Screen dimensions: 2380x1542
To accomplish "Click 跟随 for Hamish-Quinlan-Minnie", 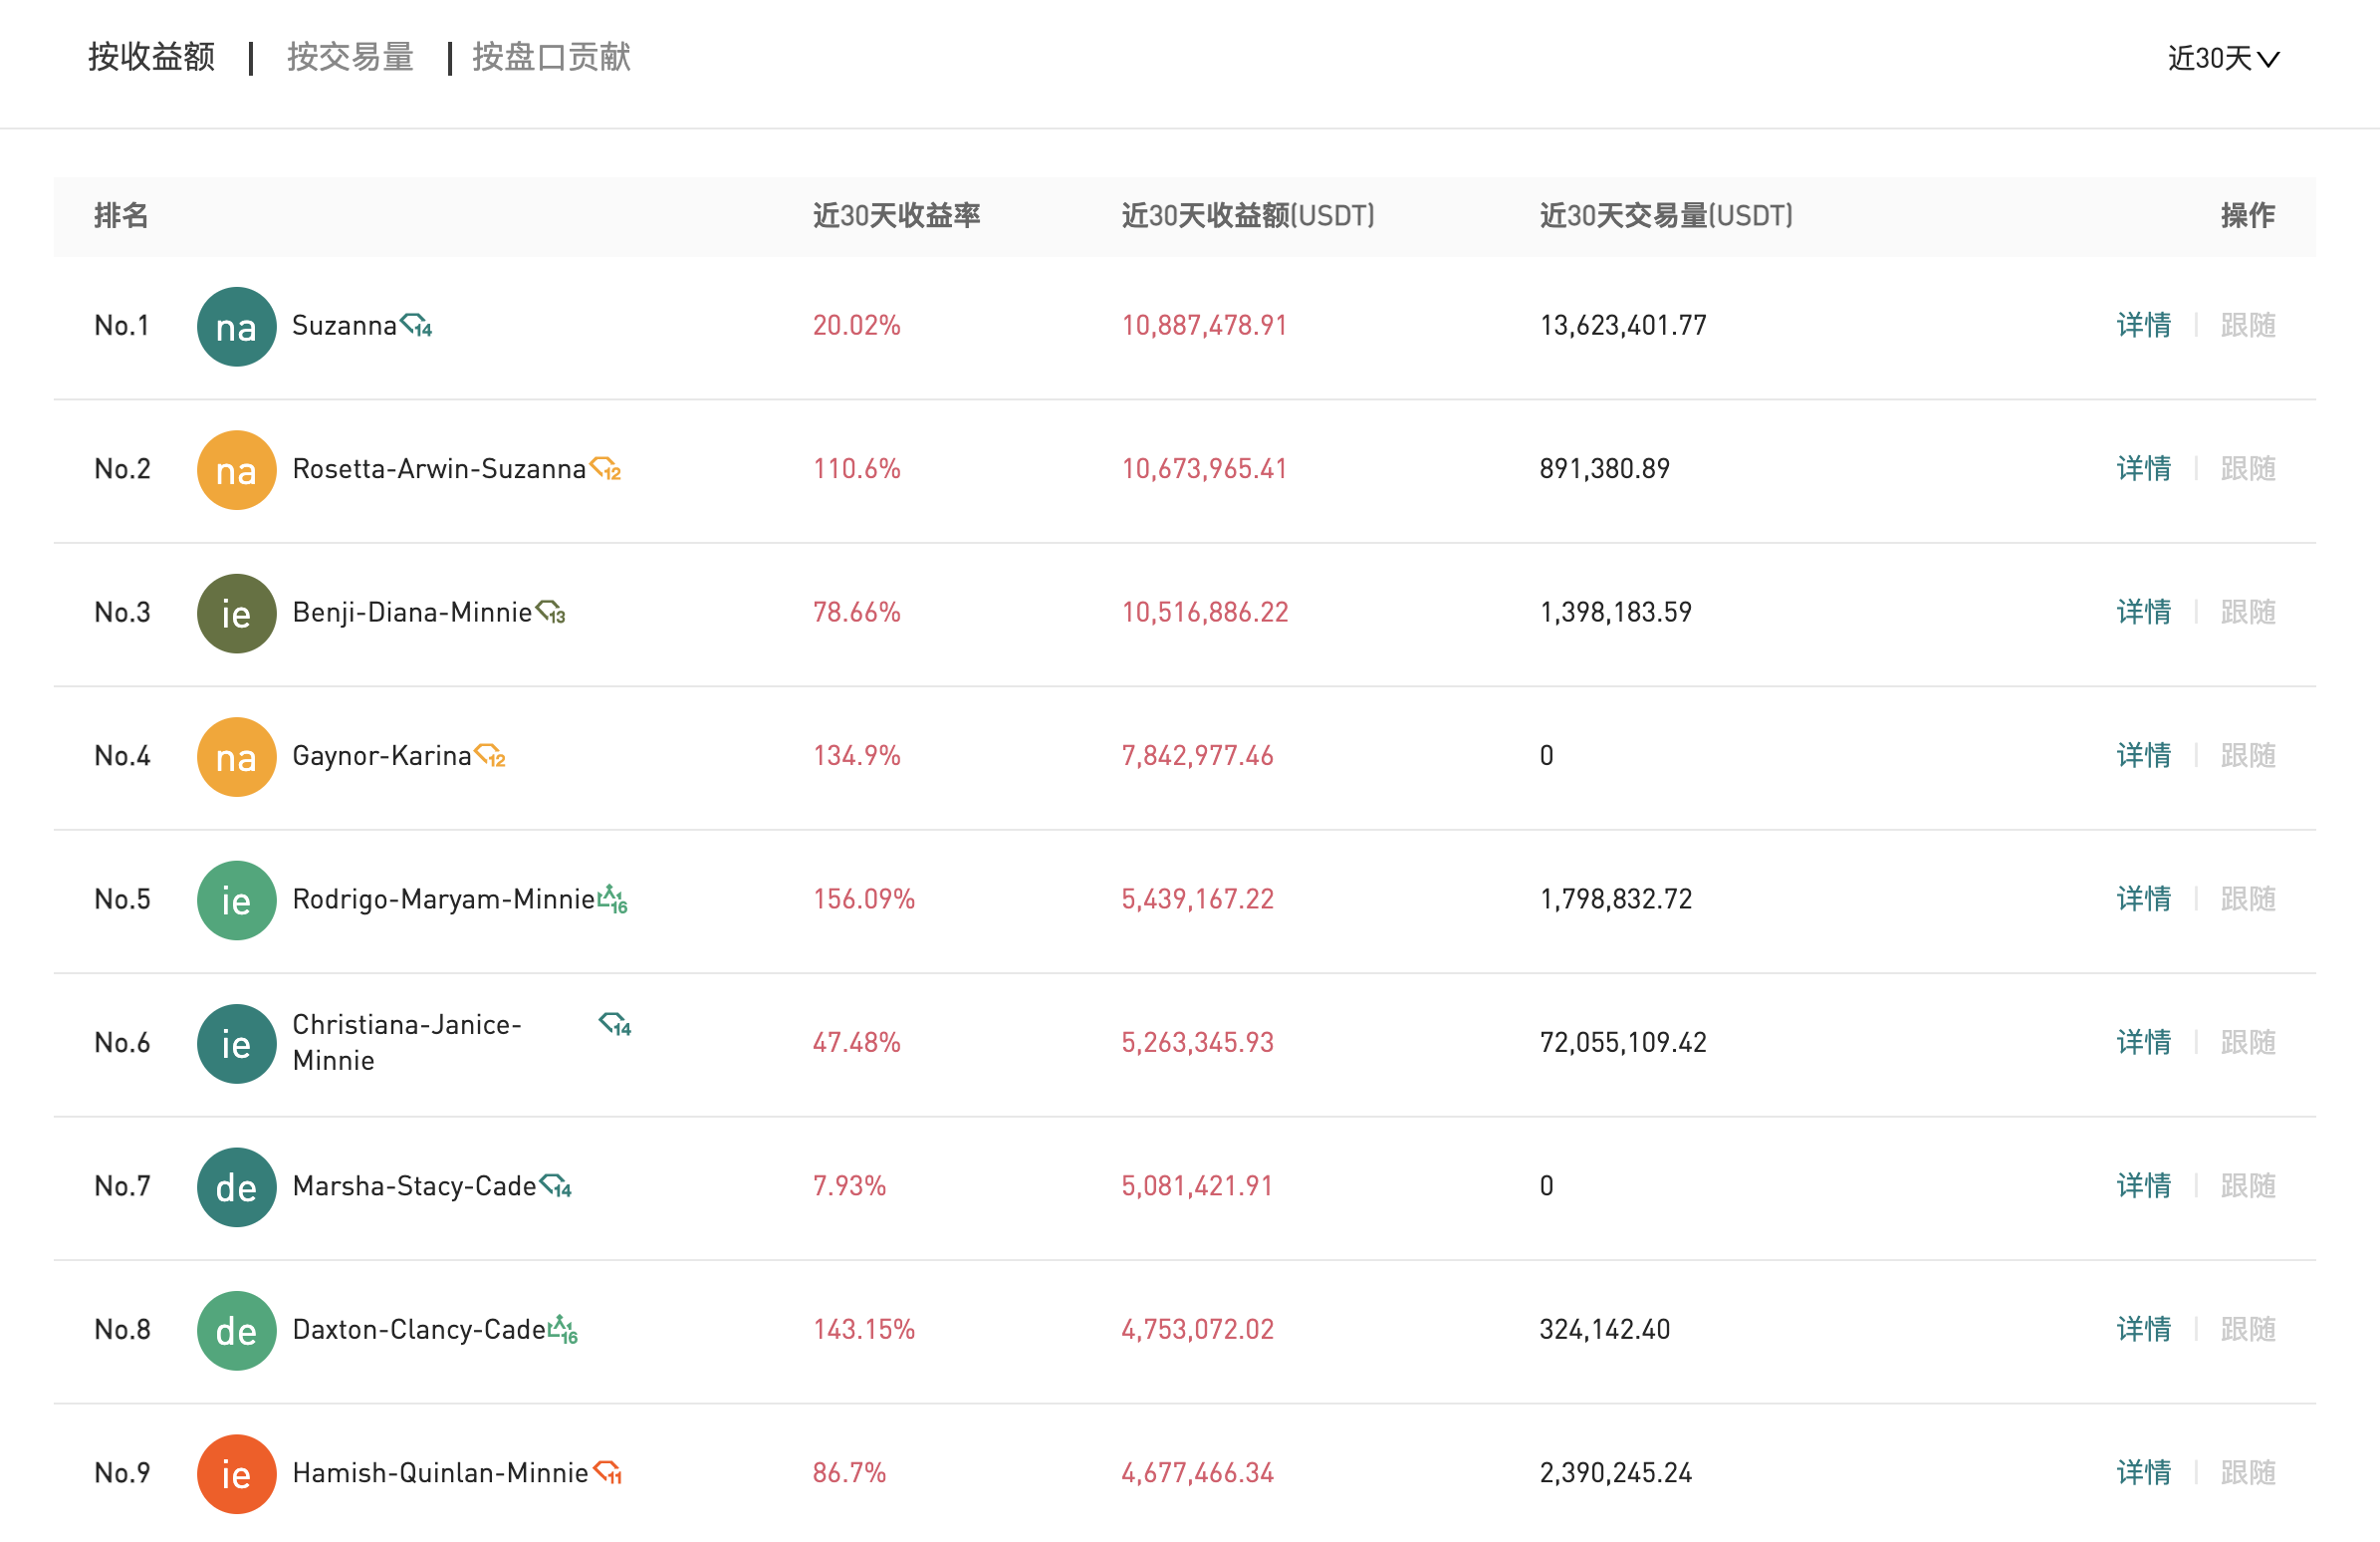I will coord(2247,1472).
